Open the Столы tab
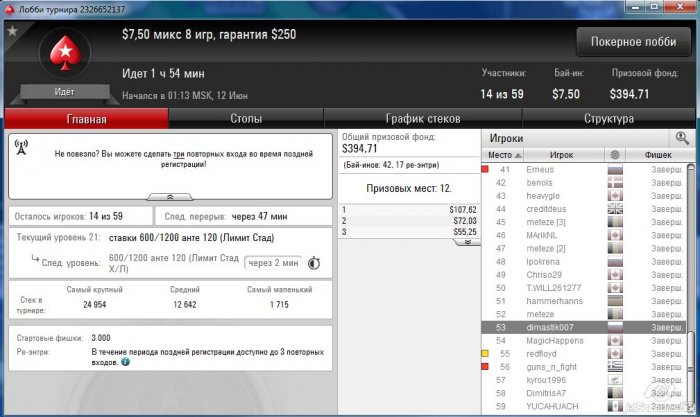 (x=246, y=119)
